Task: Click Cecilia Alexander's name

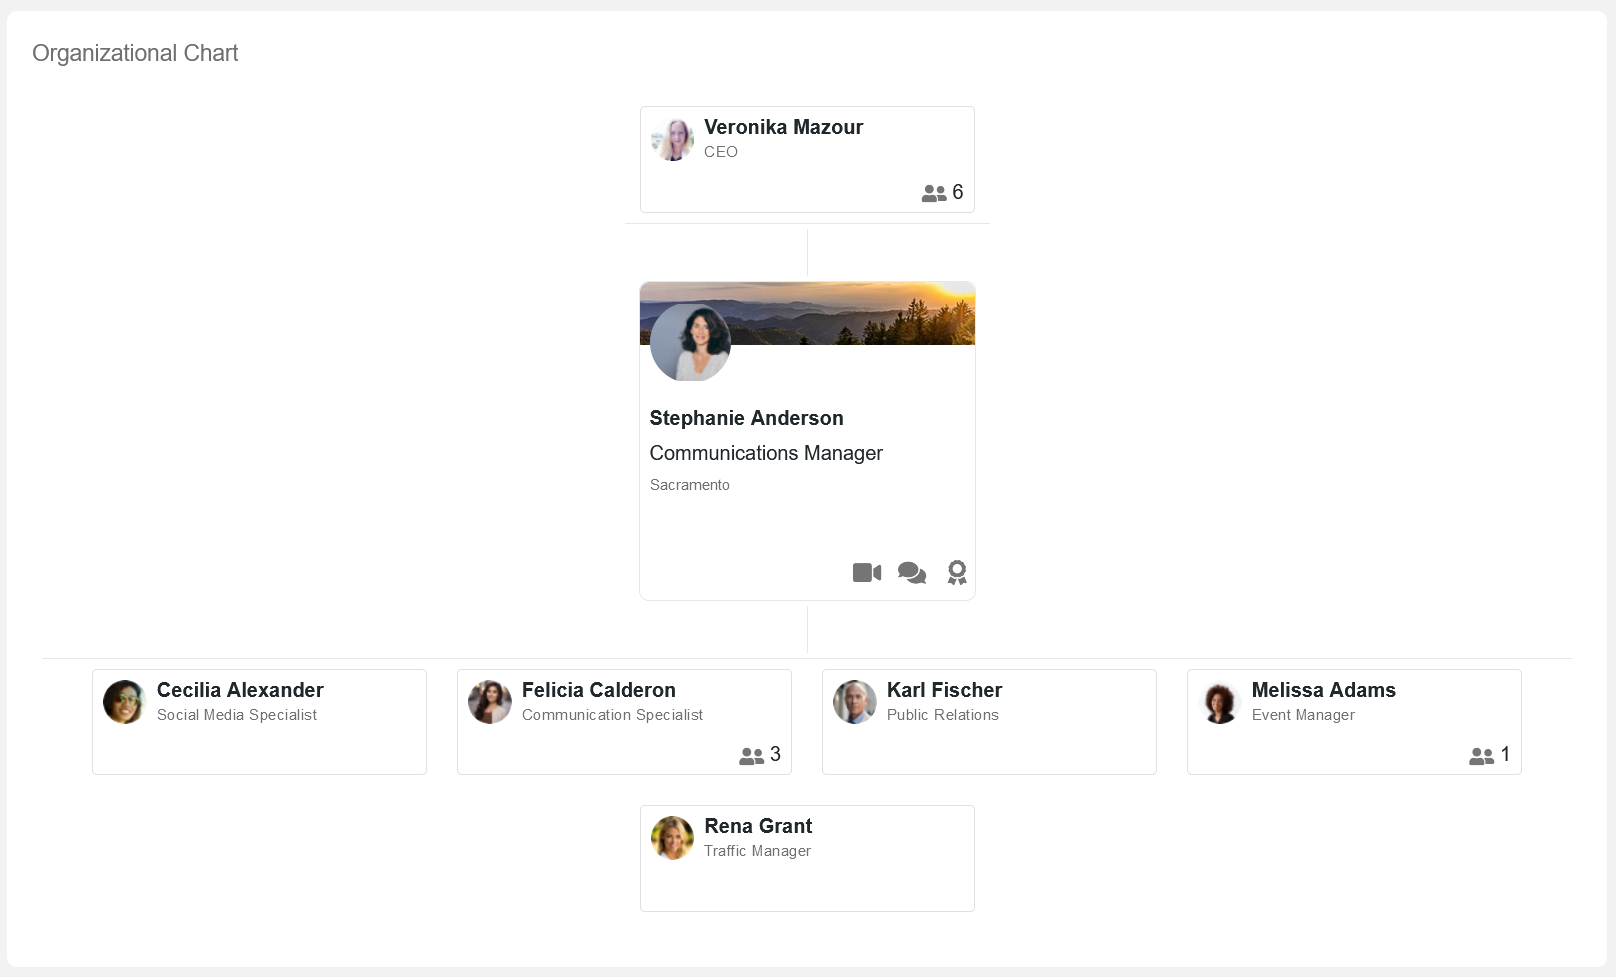Action: [240, 690]
